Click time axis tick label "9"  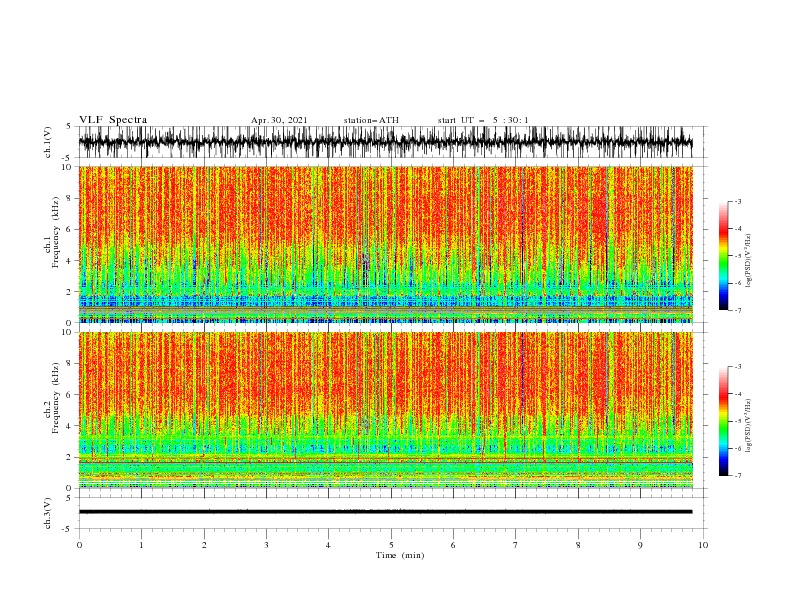click(640, 545)
